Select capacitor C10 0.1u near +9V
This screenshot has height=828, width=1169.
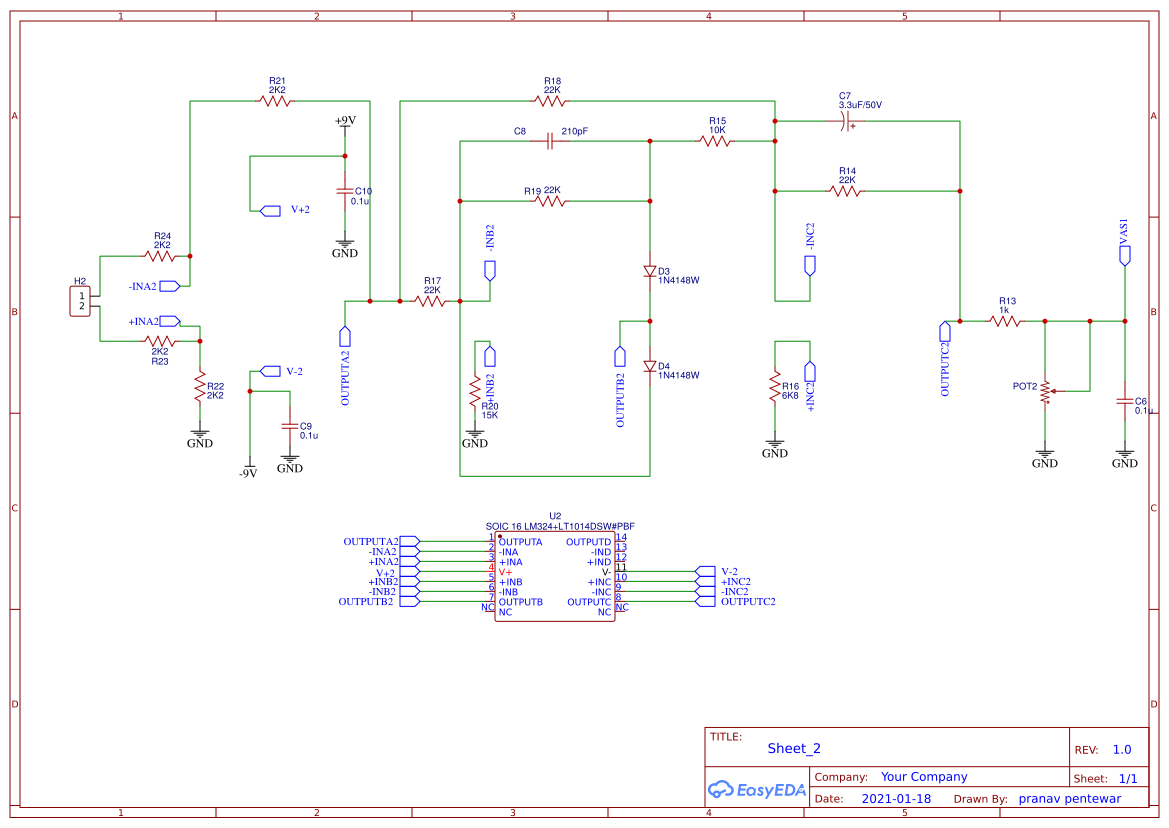click(345, 191)
